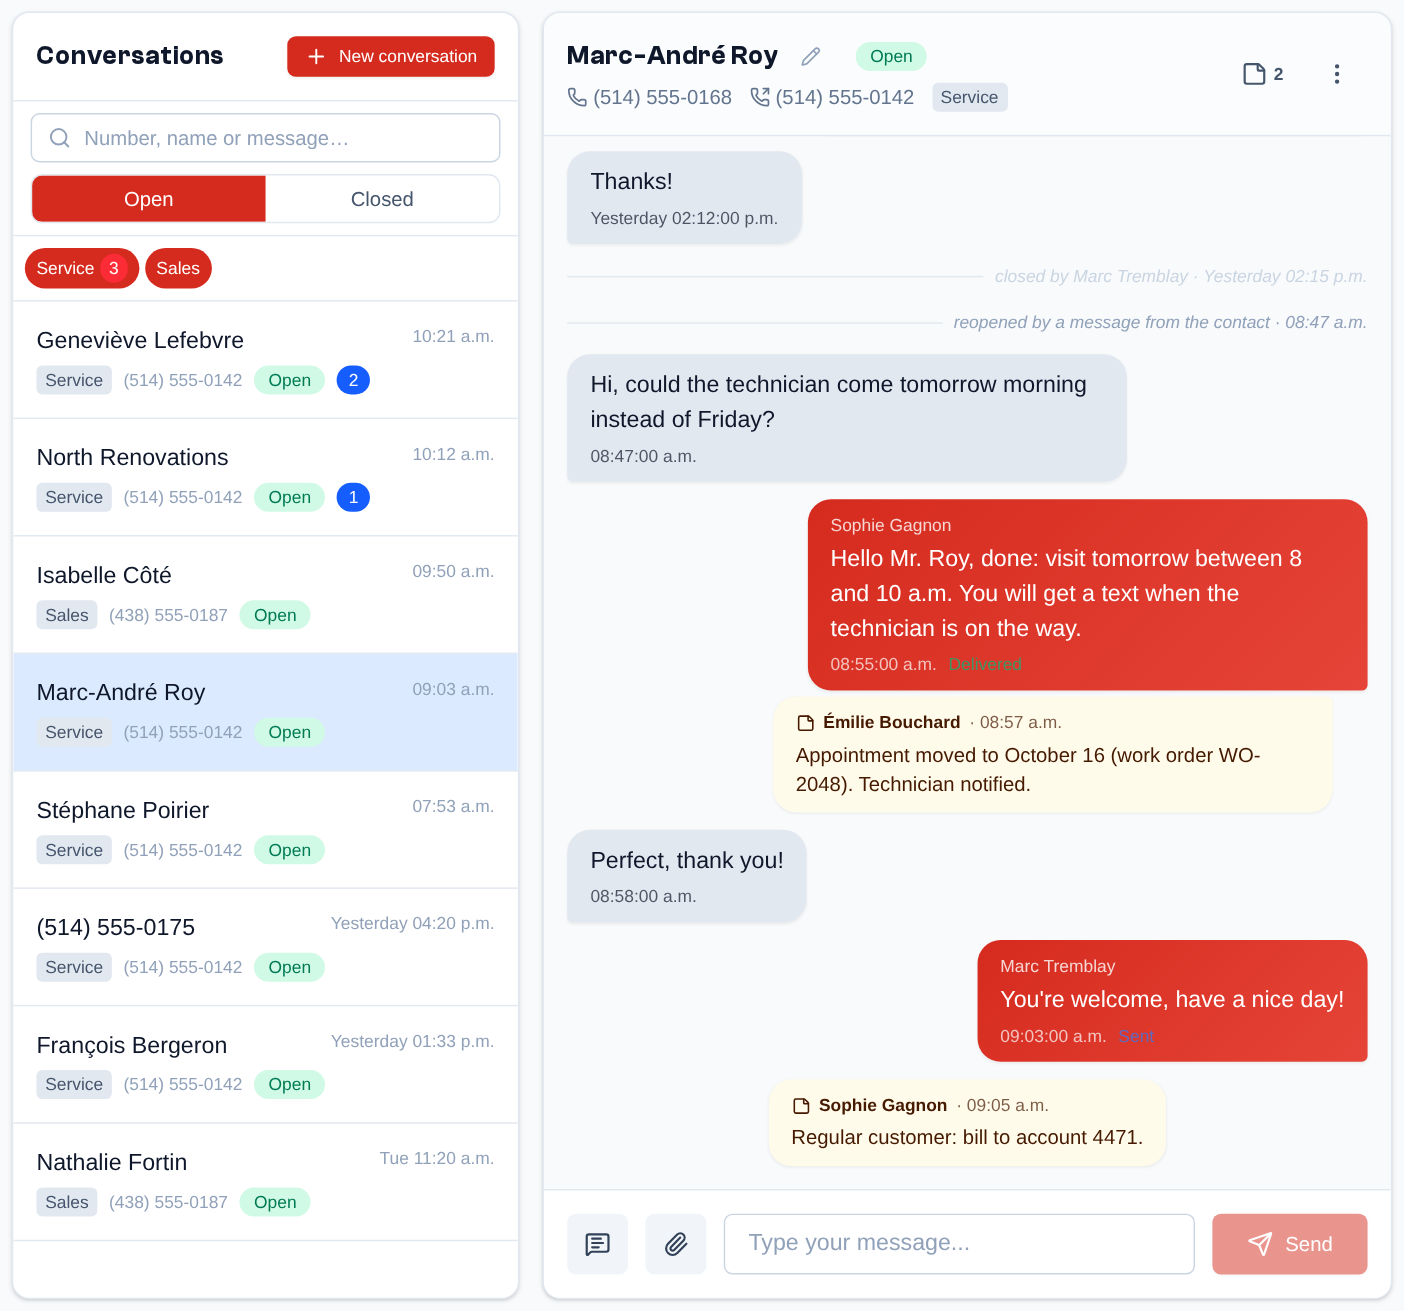Click the header number (514) 555-0142
Screen dimensions: 1404x1311
point(845,97)
